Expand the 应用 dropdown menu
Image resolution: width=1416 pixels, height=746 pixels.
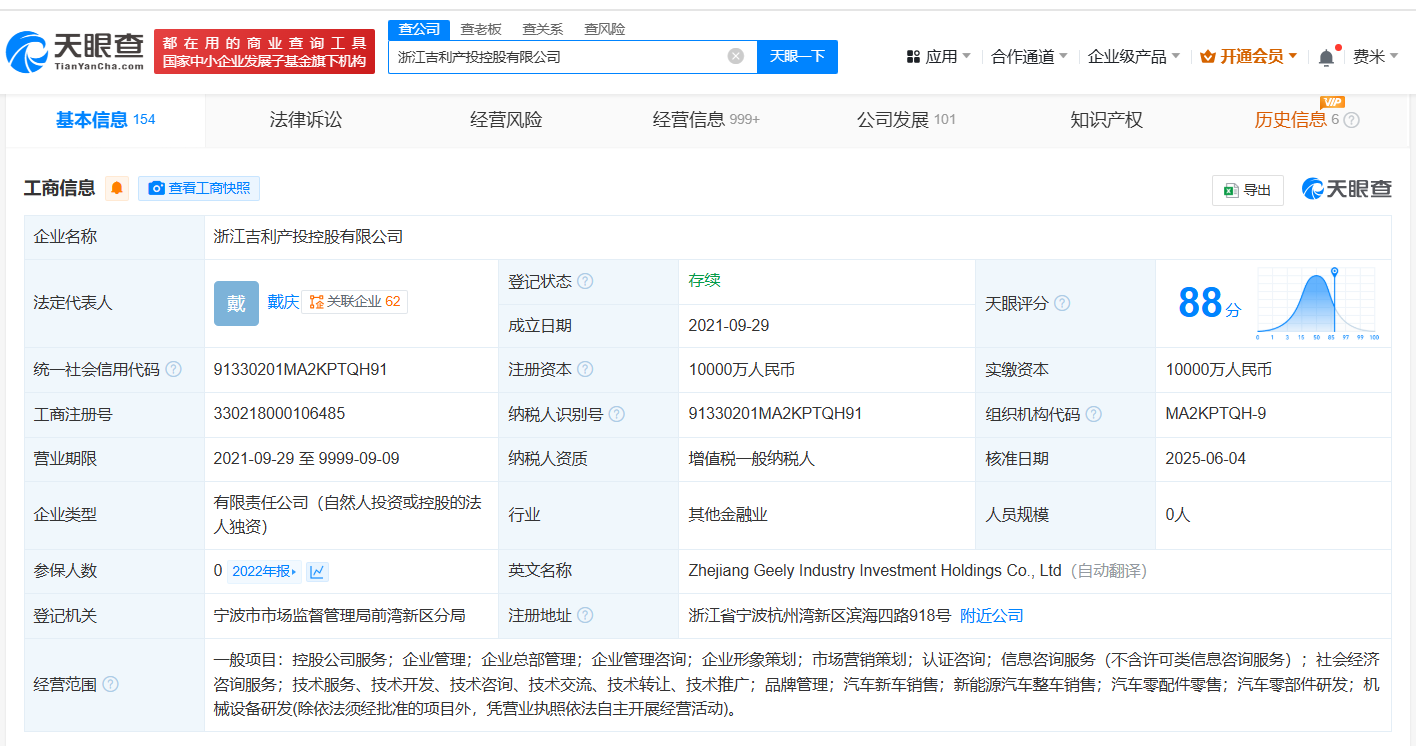click(x=938, y=57)
